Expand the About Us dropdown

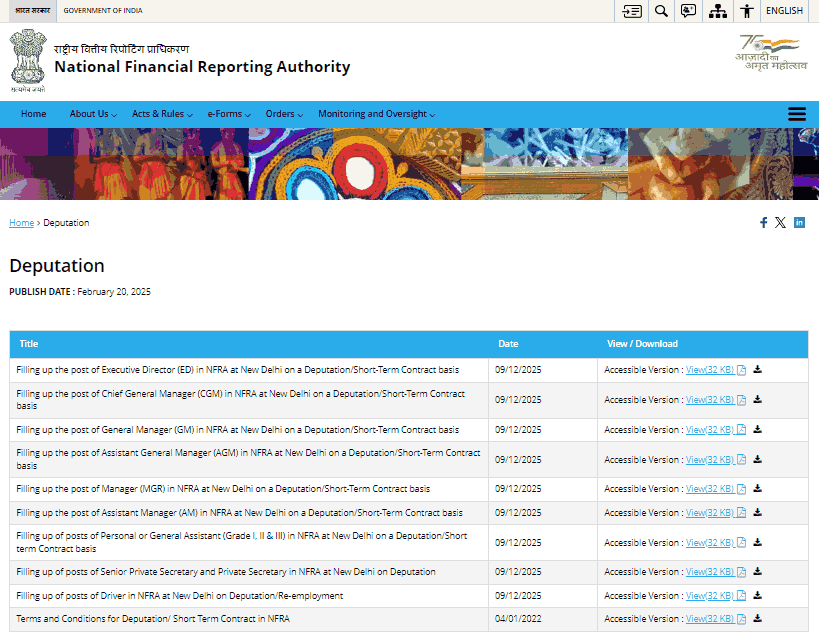93,114
